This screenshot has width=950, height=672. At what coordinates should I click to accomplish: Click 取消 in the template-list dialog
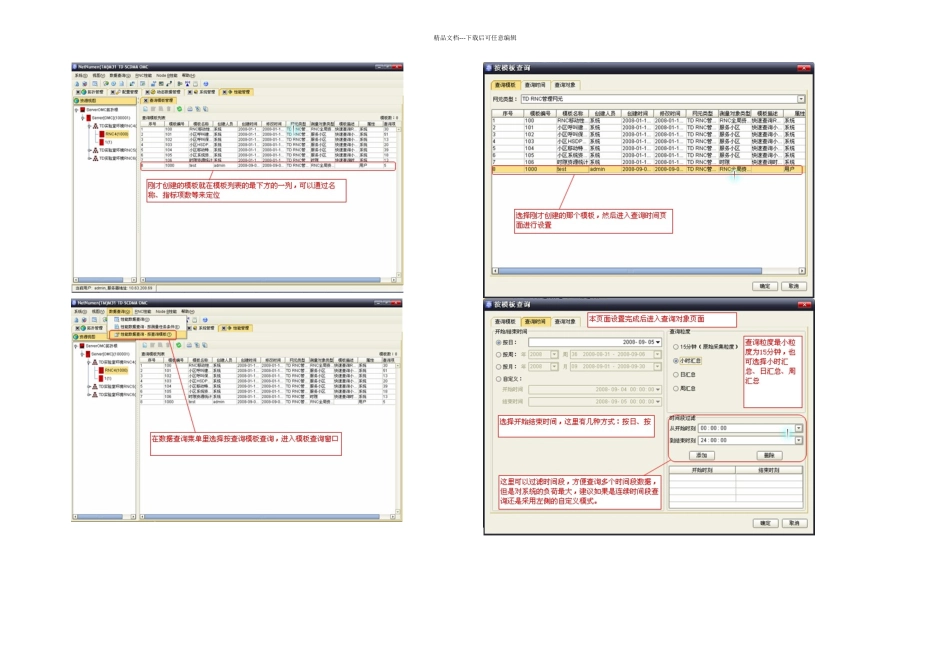pos(794,286)
